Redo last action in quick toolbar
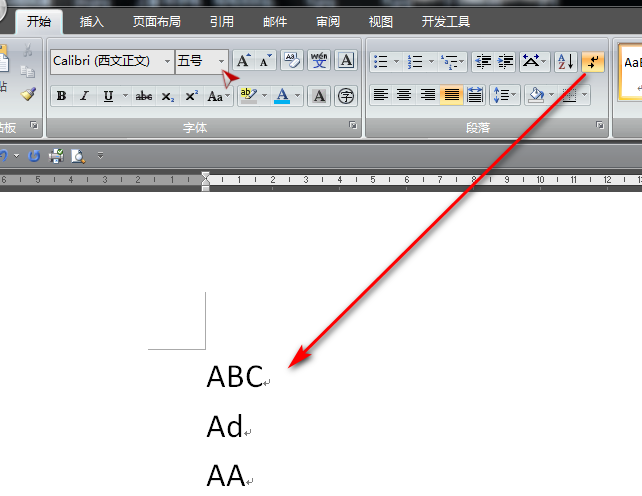 point(34,156)
